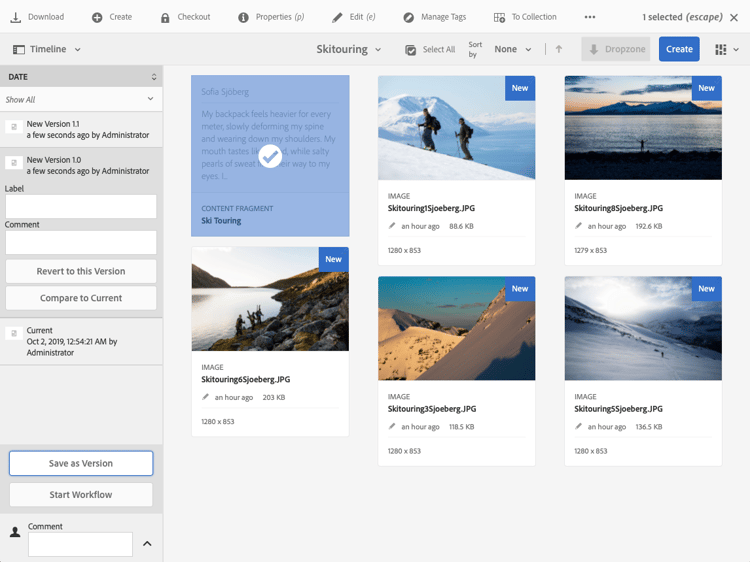Image resolution: width=750 pixels, height=562 pixels.
Task: Open the Show All filter dropdown
Action: point(81,99)
